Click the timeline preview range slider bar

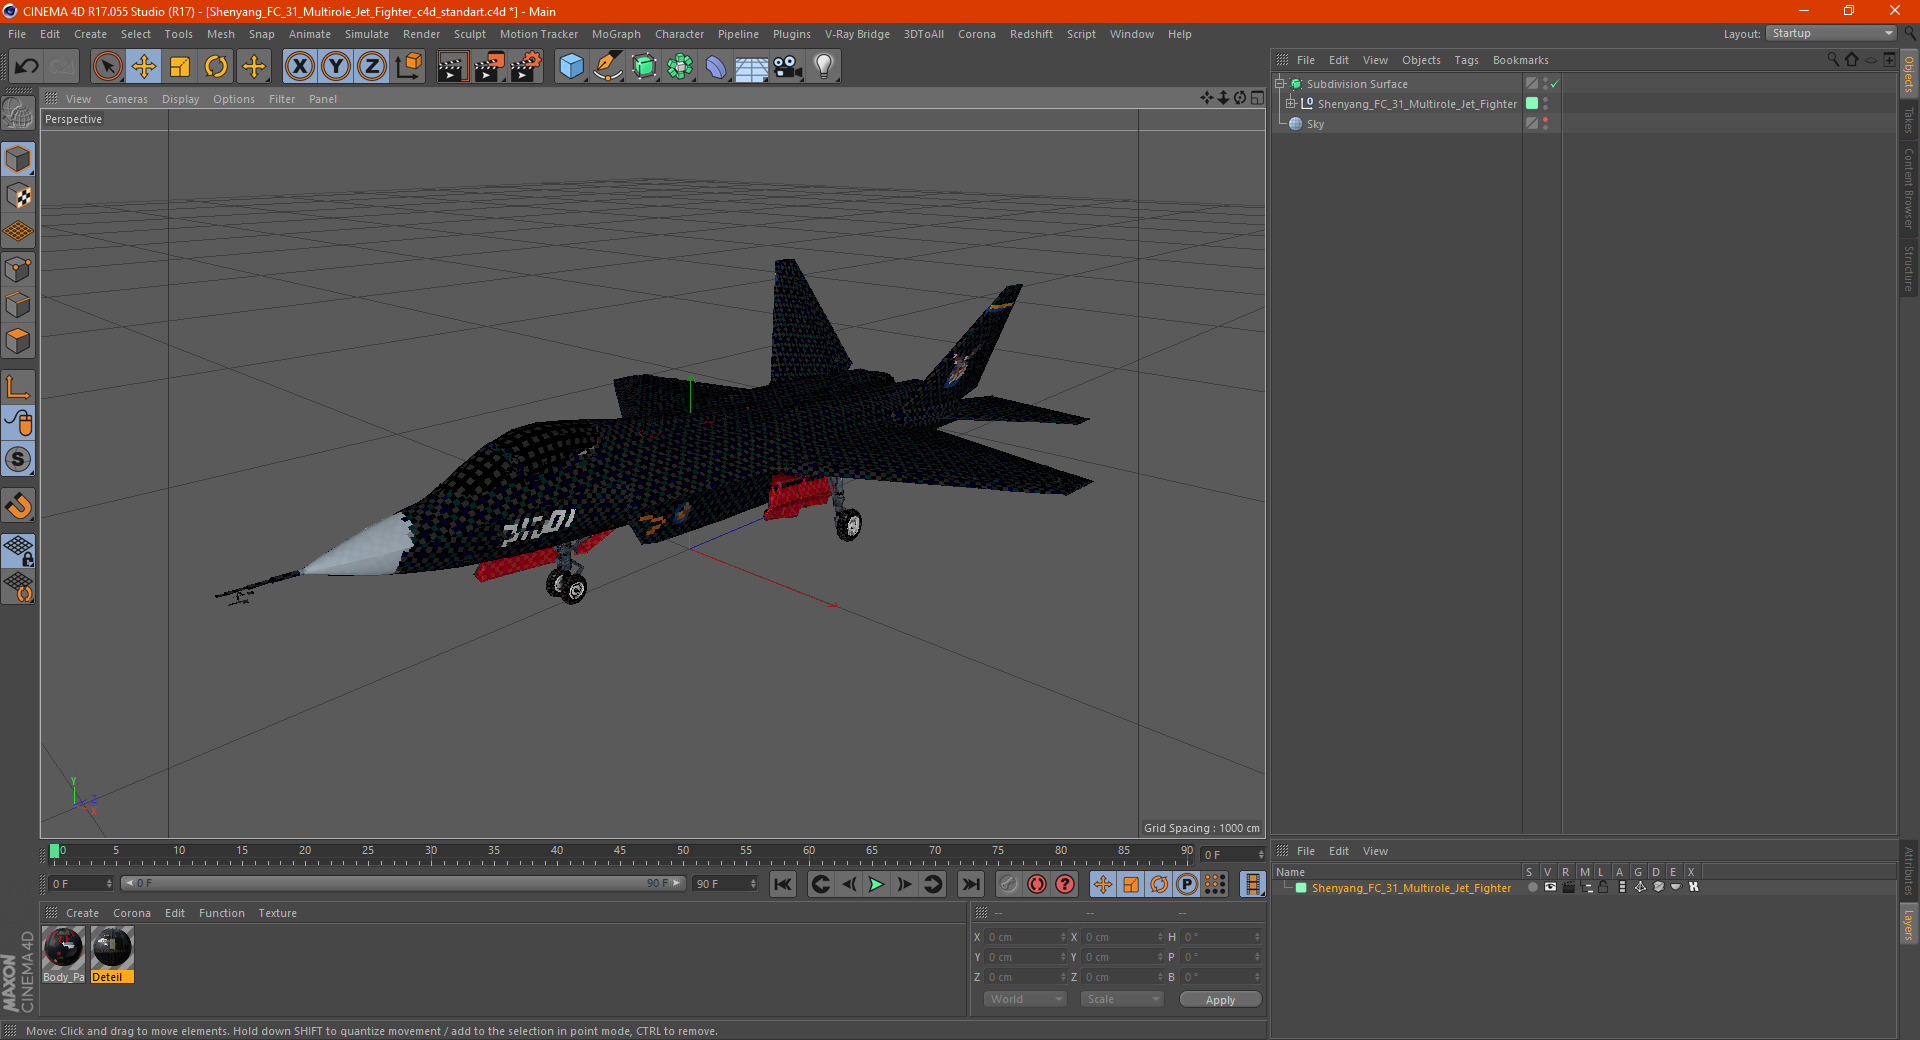click(403, 883)
